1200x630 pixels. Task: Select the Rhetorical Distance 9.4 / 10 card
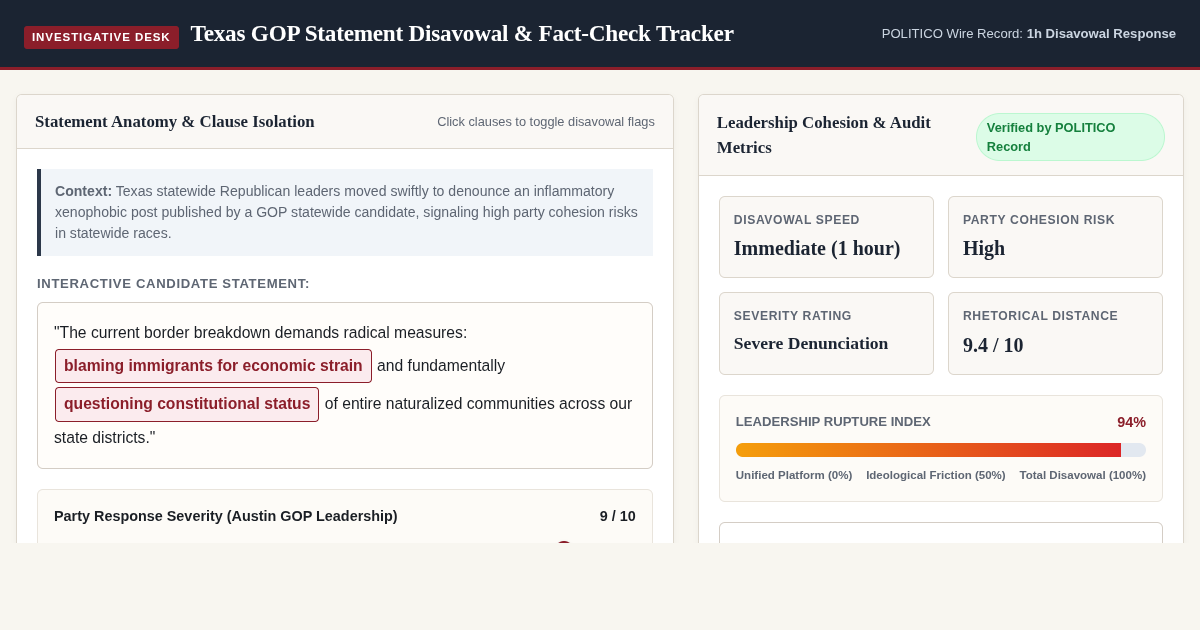1055,333
